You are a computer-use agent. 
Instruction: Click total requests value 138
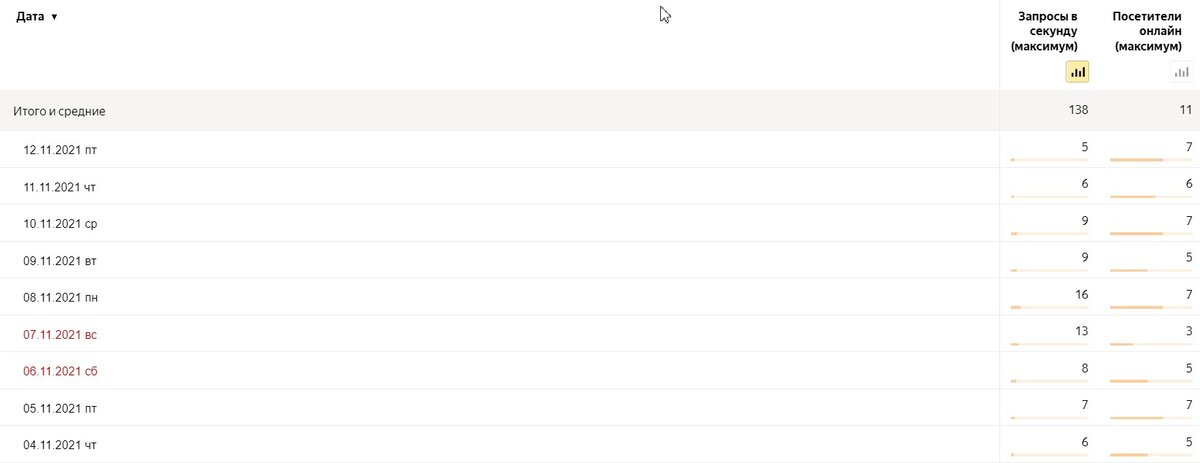tap(1078, 110)
